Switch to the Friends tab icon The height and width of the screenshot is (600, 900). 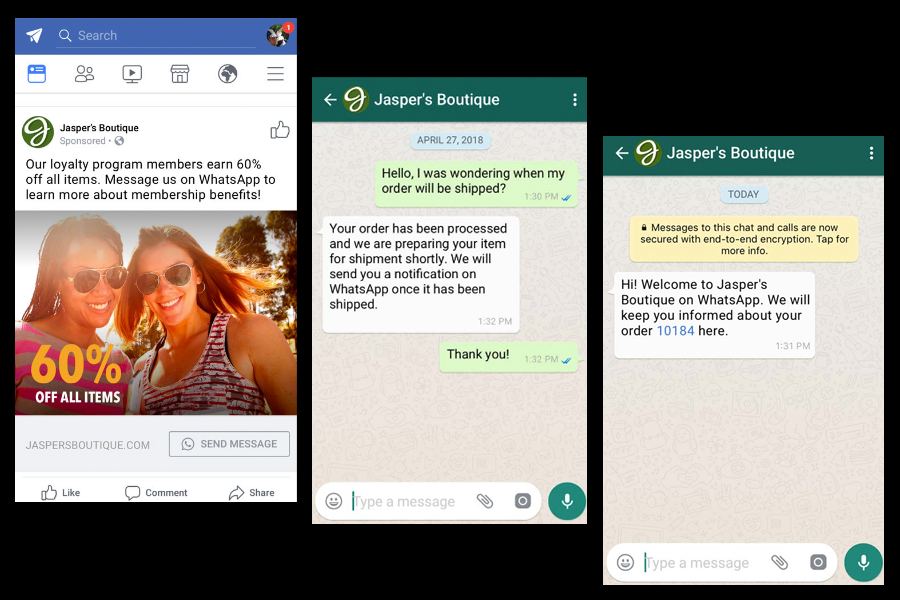[x=84, y=74]
